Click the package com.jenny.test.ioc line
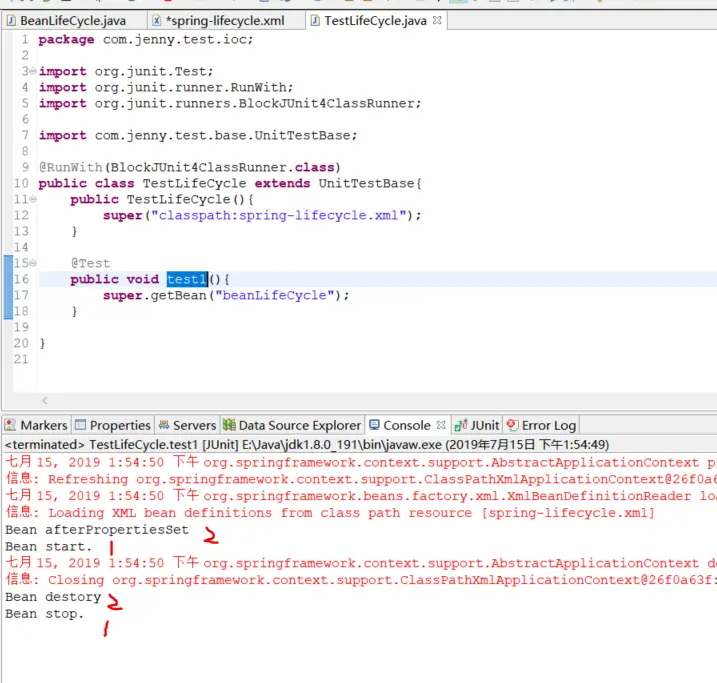The image size is (717, 683). tap(145, 39)
